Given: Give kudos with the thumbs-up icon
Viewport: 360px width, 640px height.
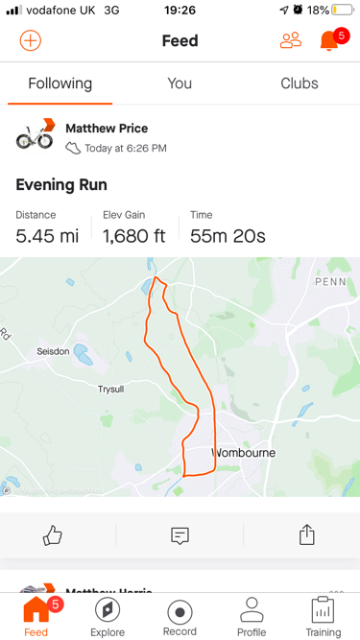Looking at the screenshot, I should tap(53, 535).
